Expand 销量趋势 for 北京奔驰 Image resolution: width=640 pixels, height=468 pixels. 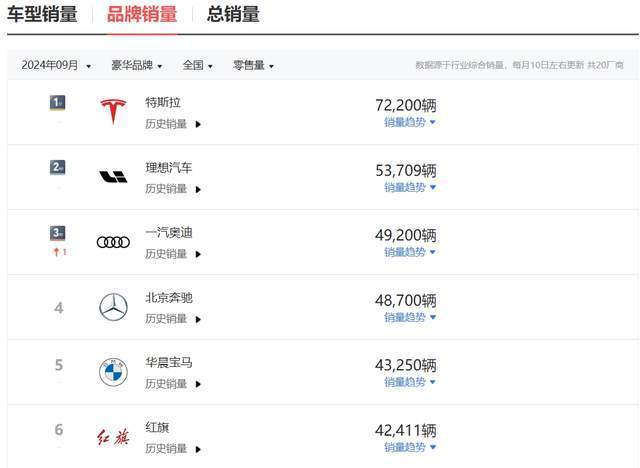click(x=410, y=317)
